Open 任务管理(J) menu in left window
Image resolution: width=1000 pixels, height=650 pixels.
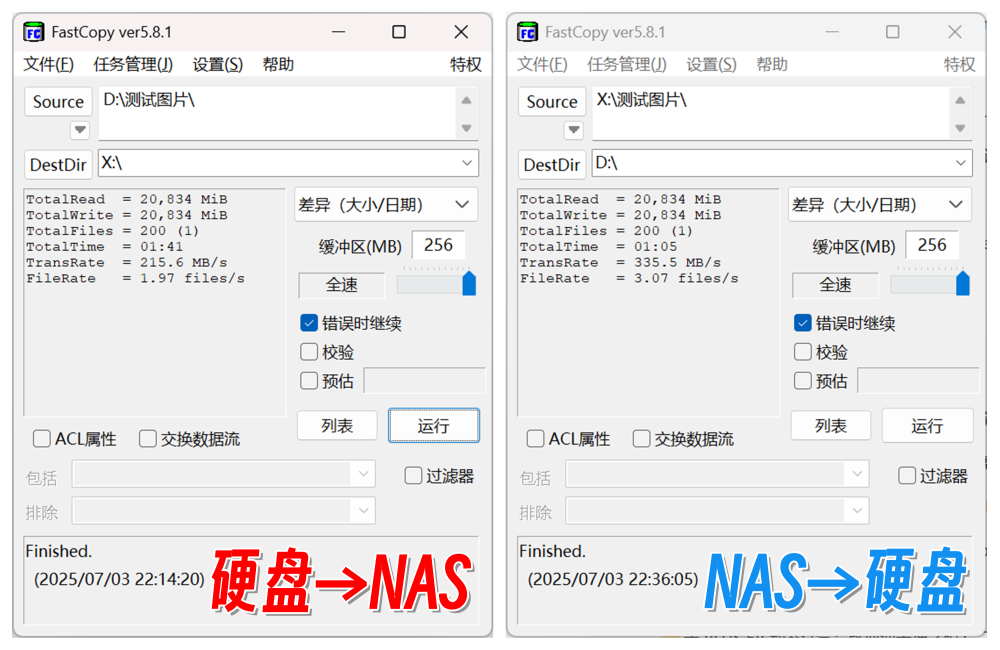point(133,64)
